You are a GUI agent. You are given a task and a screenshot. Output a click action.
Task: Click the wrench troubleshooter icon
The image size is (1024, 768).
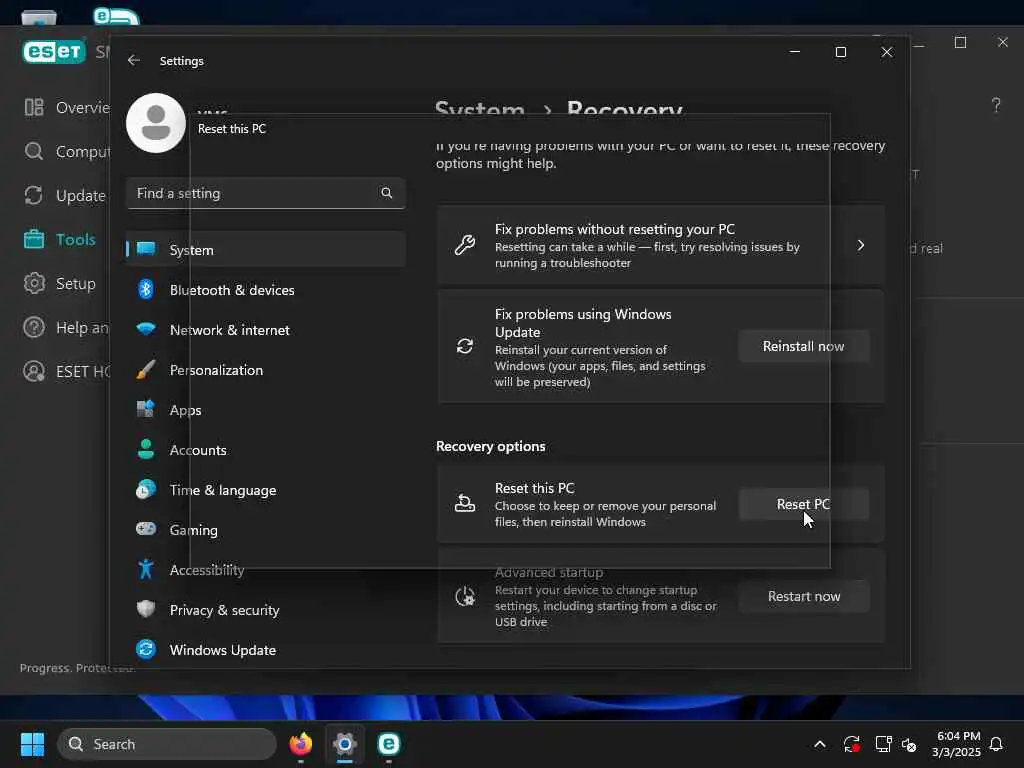pos(465,245)
